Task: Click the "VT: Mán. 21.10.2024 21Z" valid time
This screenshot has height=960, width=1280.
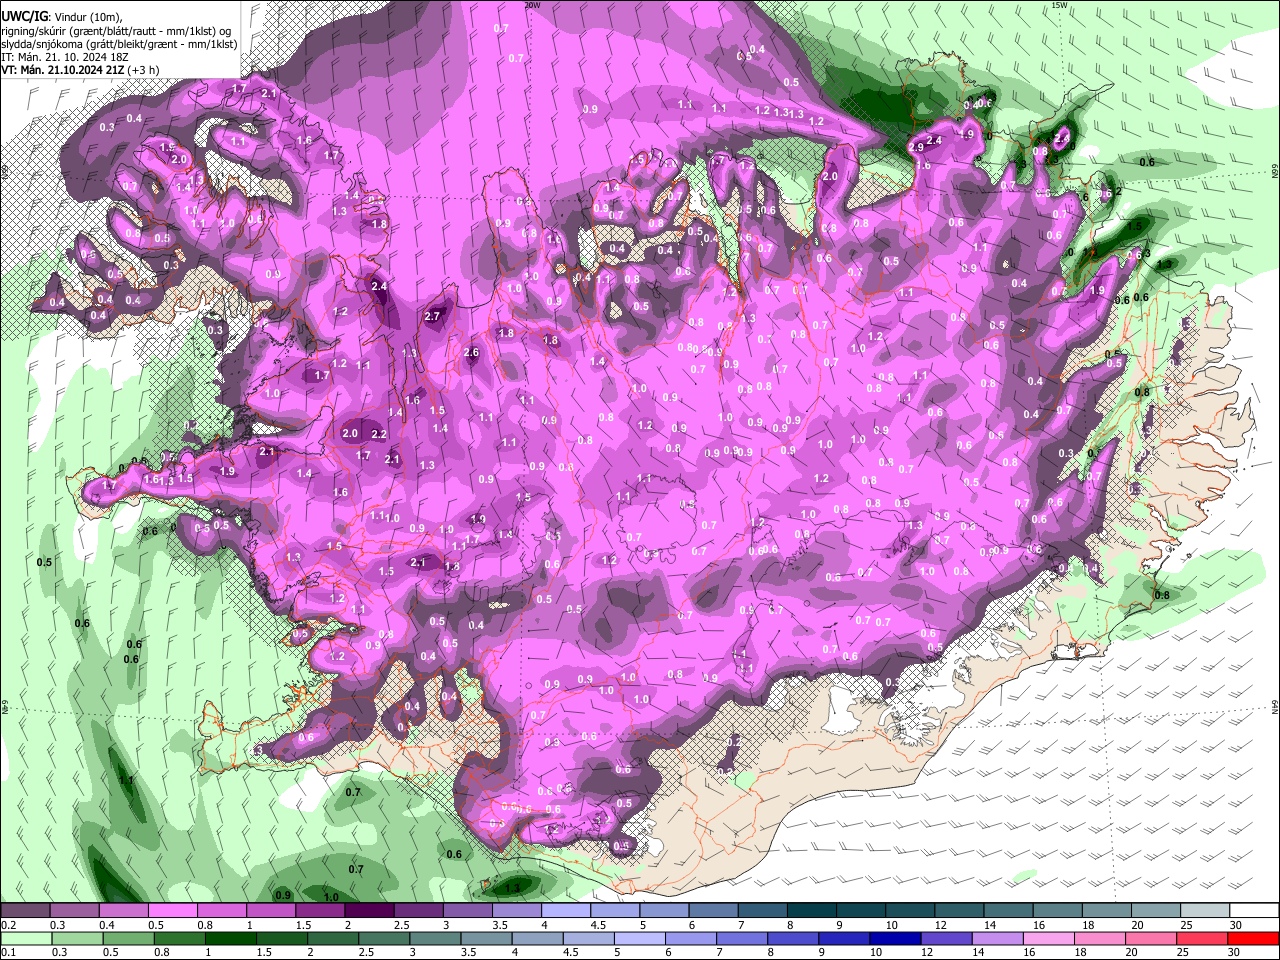Action: point(62,70)
